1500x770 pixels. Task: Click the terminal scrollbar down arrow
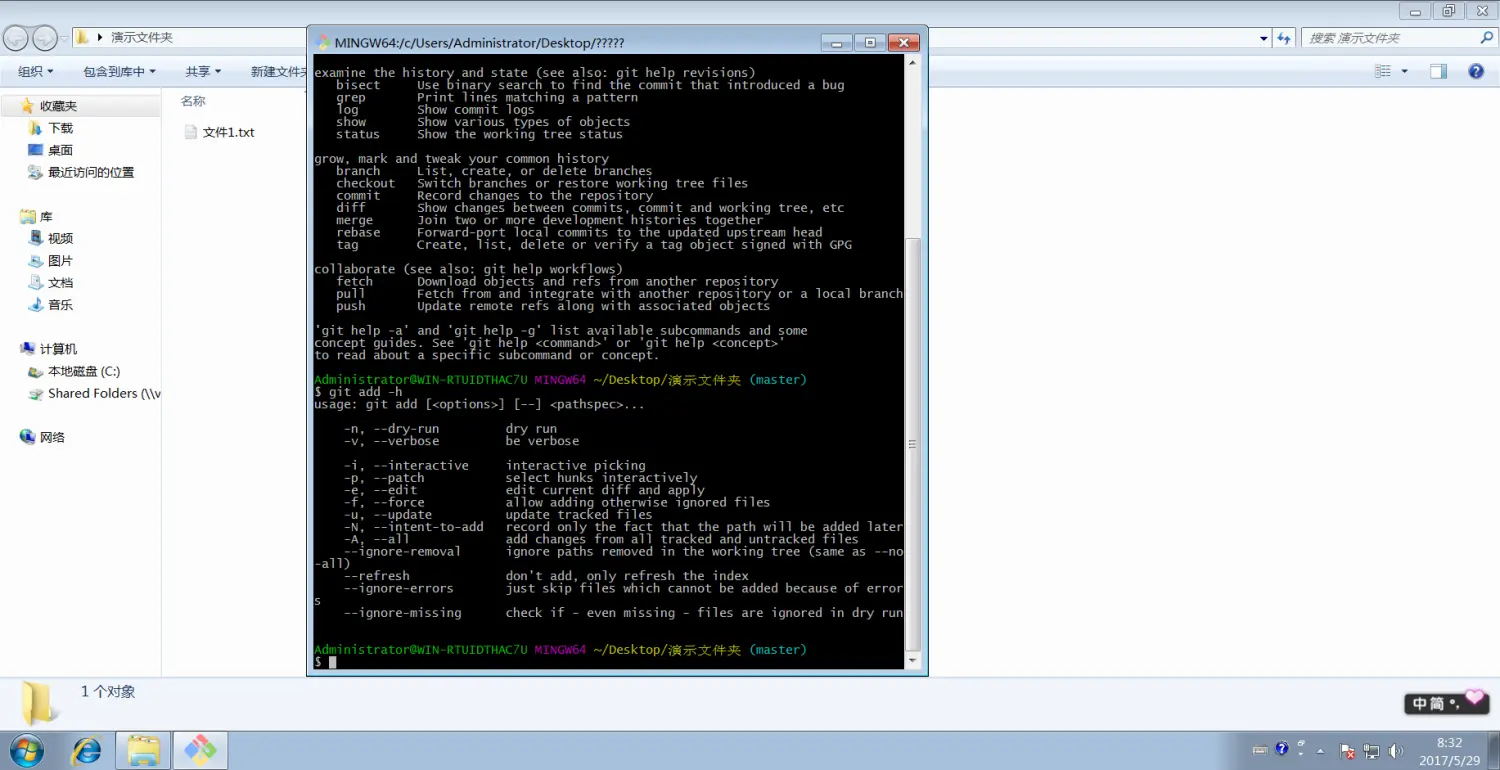click(912, 661)
